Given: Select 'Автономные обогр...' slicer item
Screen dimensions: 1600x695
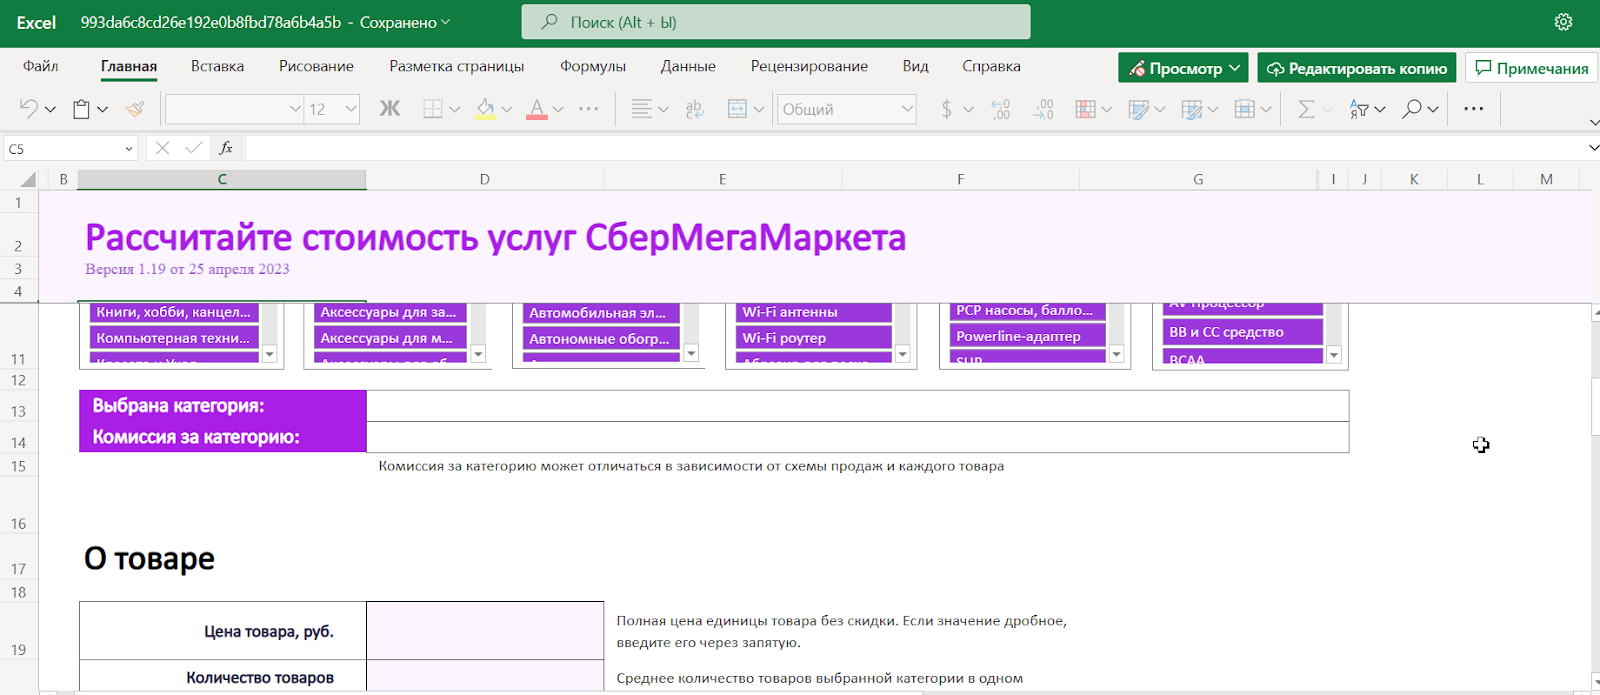Looking at the screenshot, I should (x=602, y=339).
